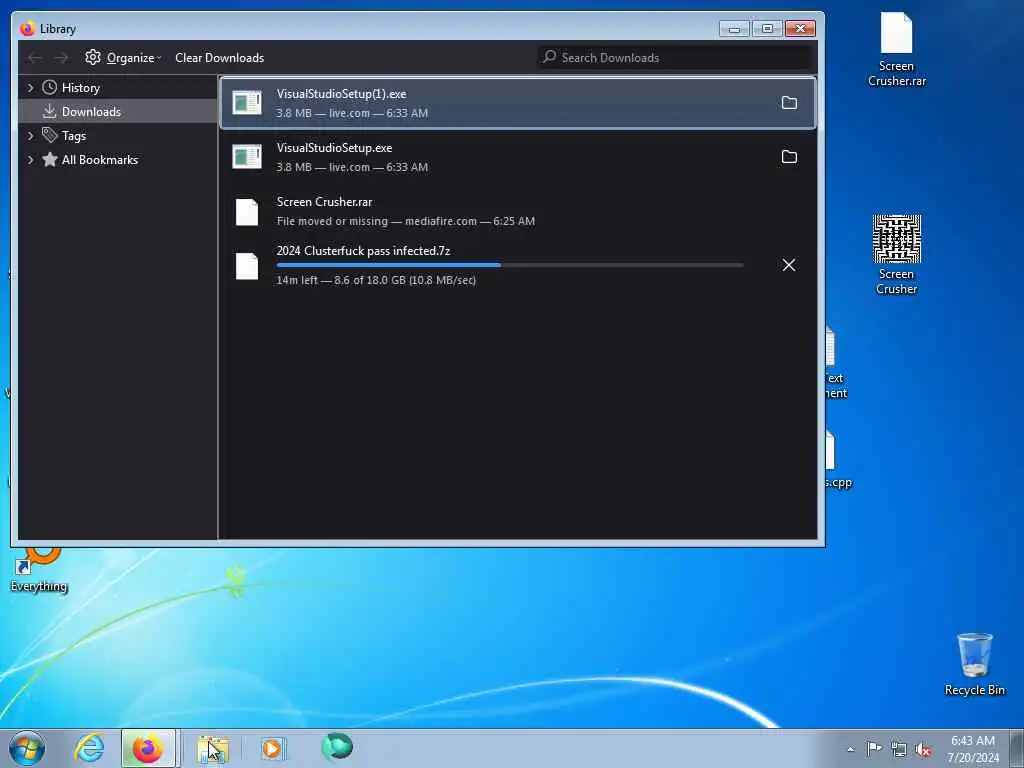Screen dimensions: 1024x768
Task: Select the Recycle Bin desktop icon
Action: click(x=974, y=664)
